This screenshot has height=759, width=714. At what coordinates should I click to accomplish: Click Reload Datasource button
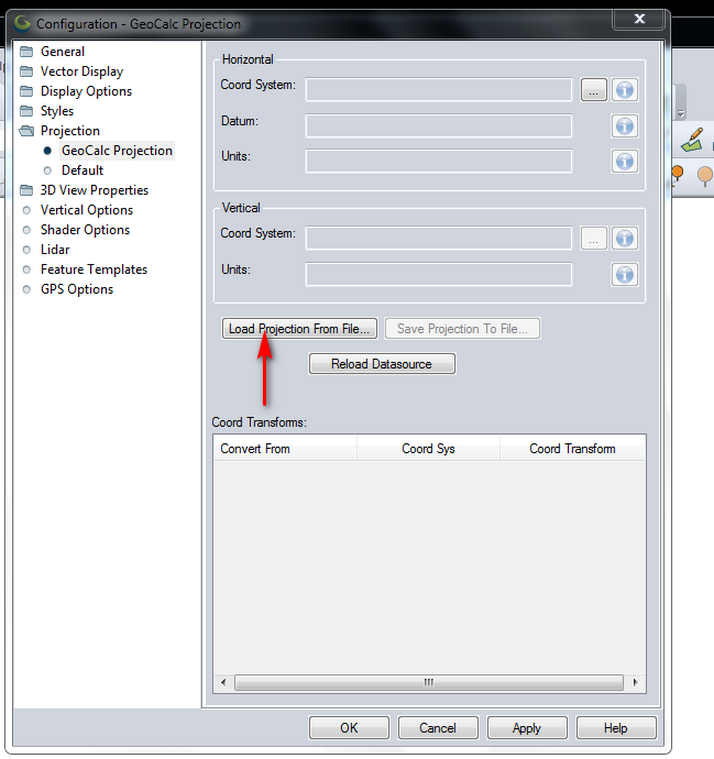click(x=382, y=364)
